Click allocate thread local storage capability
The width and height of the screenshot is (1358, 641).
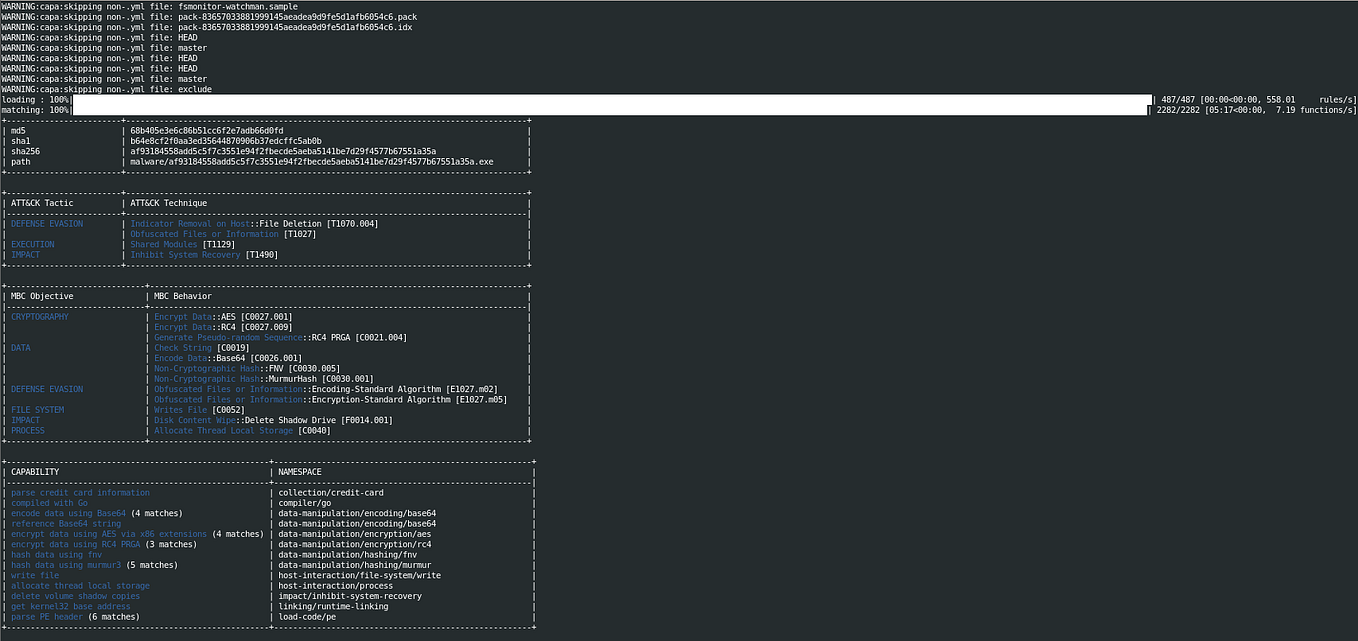coord(80,585)
